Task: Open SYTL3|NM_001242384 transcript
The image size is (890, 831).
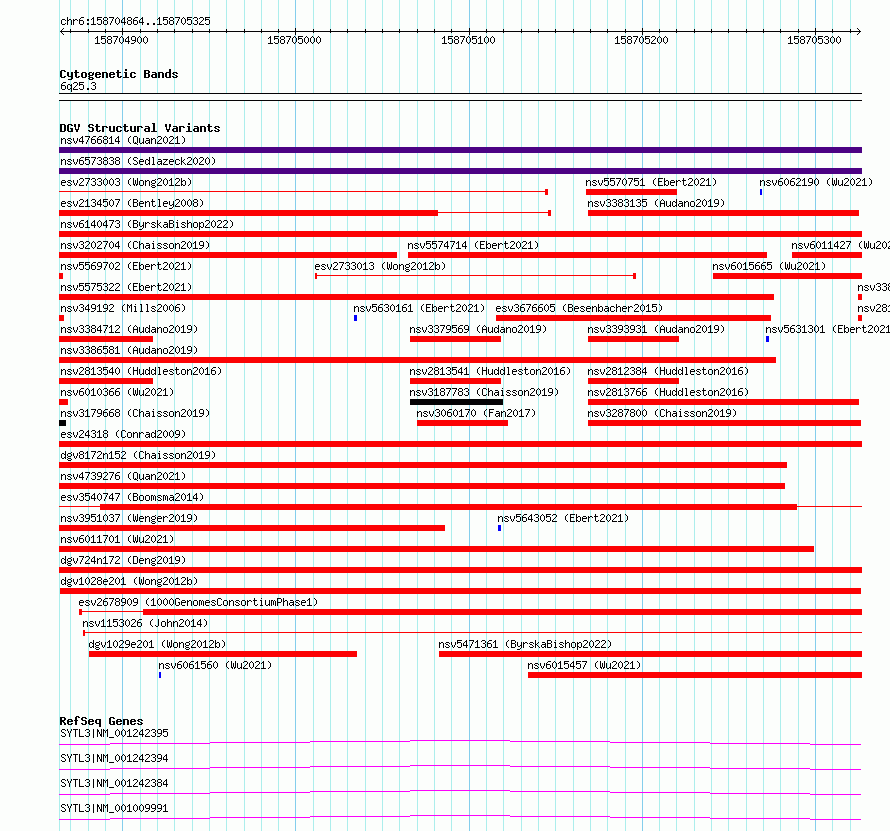Action: coord(460,791)
